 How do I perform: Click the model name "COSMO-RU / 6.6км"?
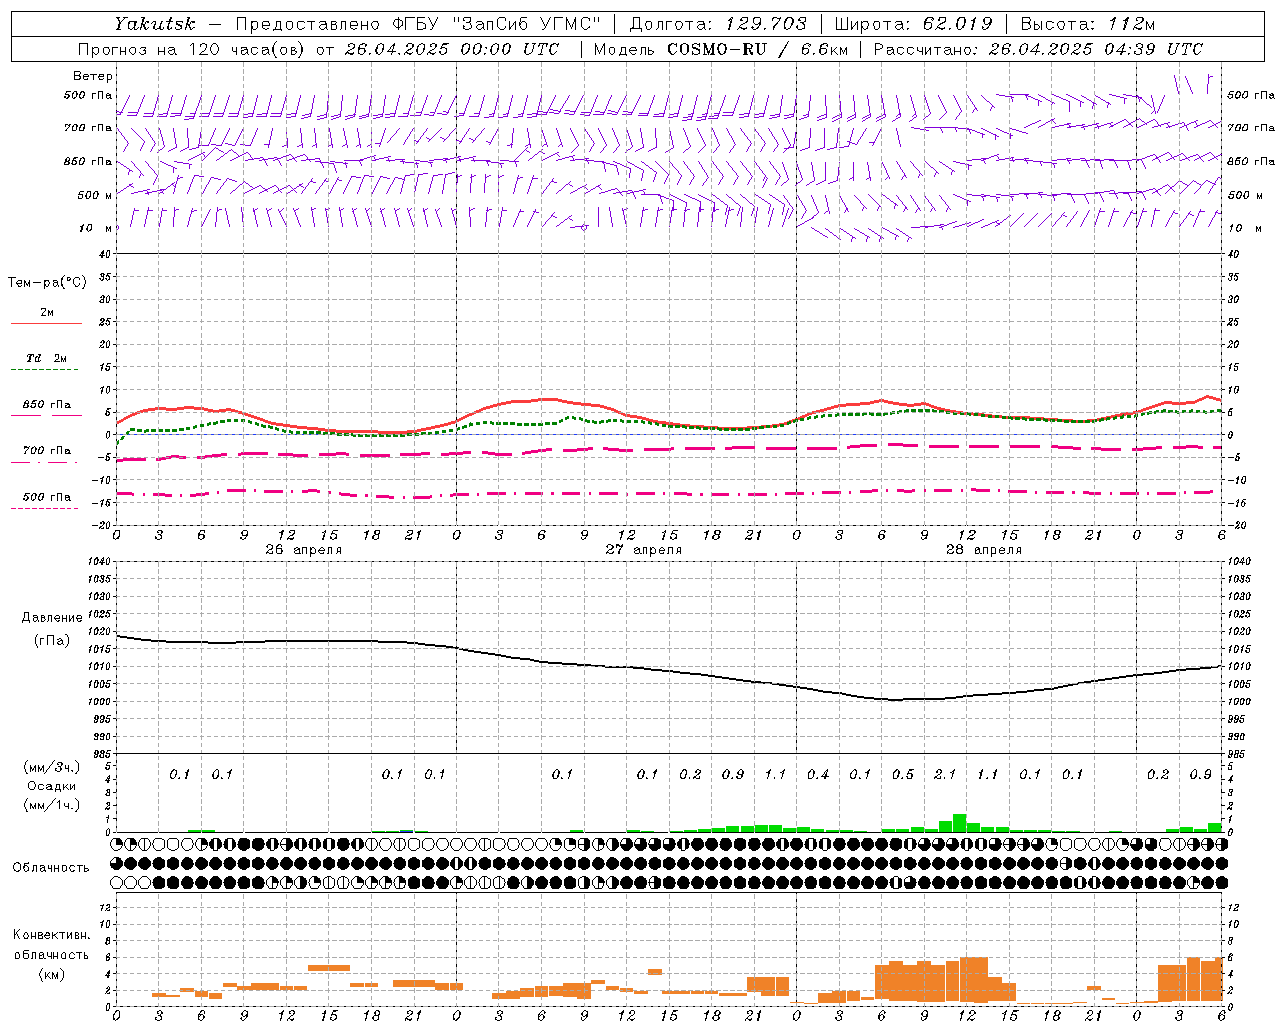click(759, 49)
